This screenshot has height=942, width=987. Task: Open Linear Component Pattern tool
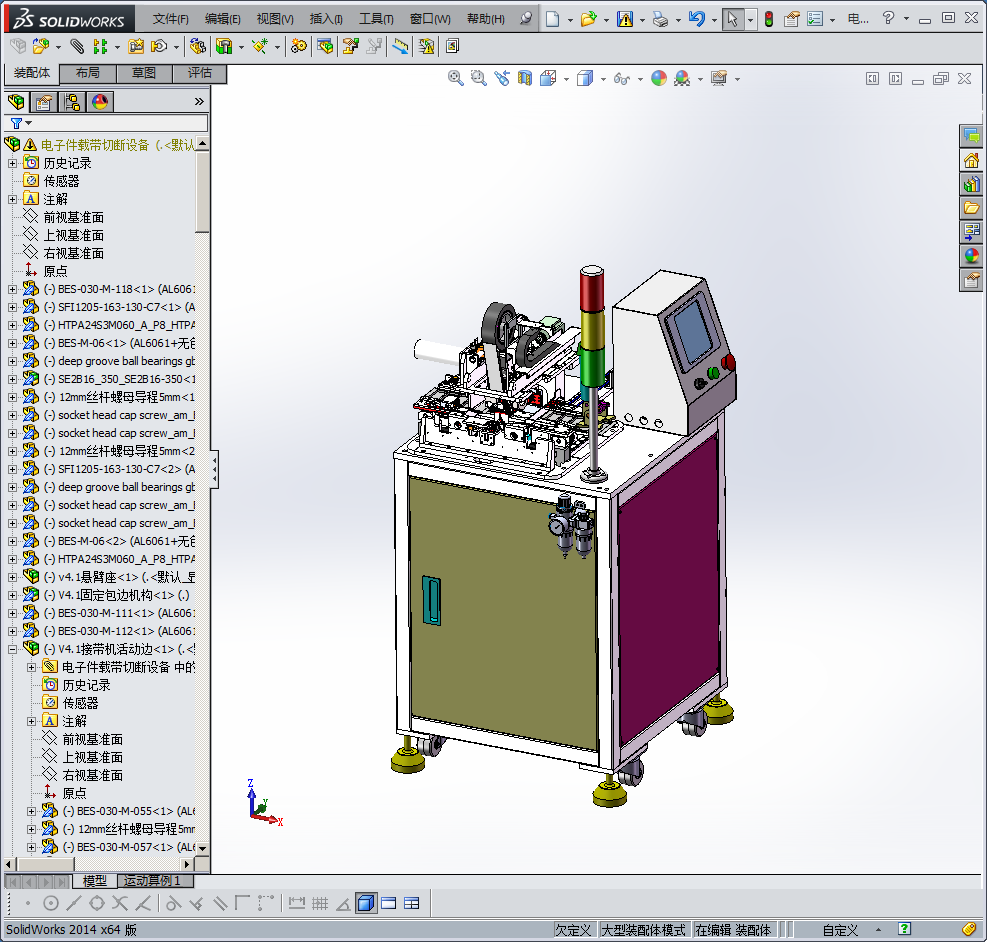coord(99,46)
